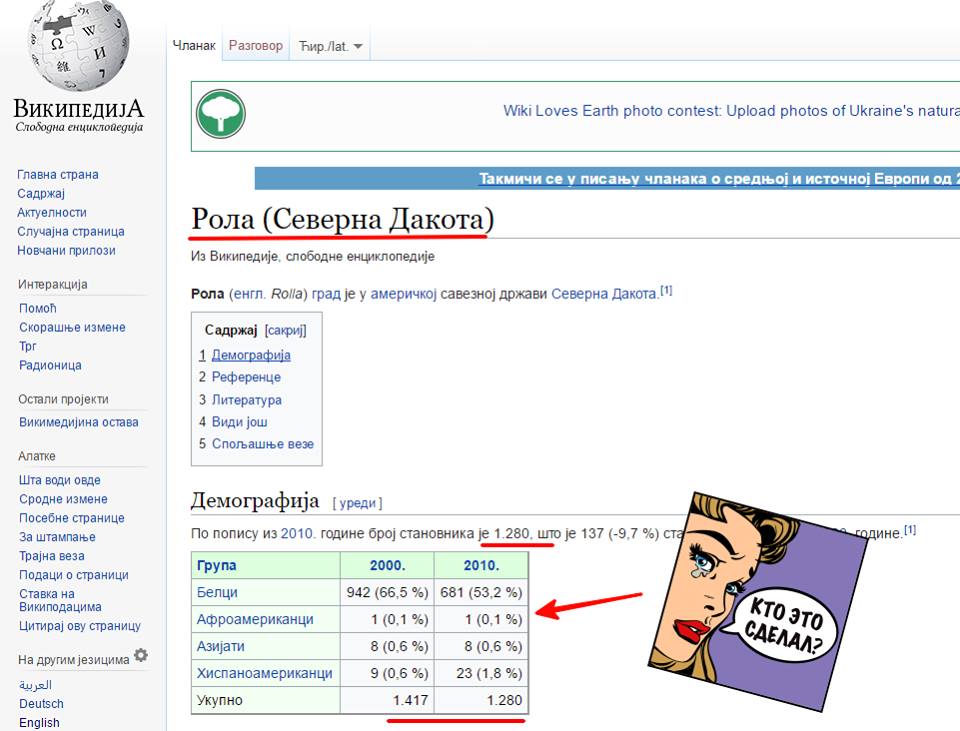Click the уреди edit link for Демографија
960x731 pixels.
[x=357, y=503]
